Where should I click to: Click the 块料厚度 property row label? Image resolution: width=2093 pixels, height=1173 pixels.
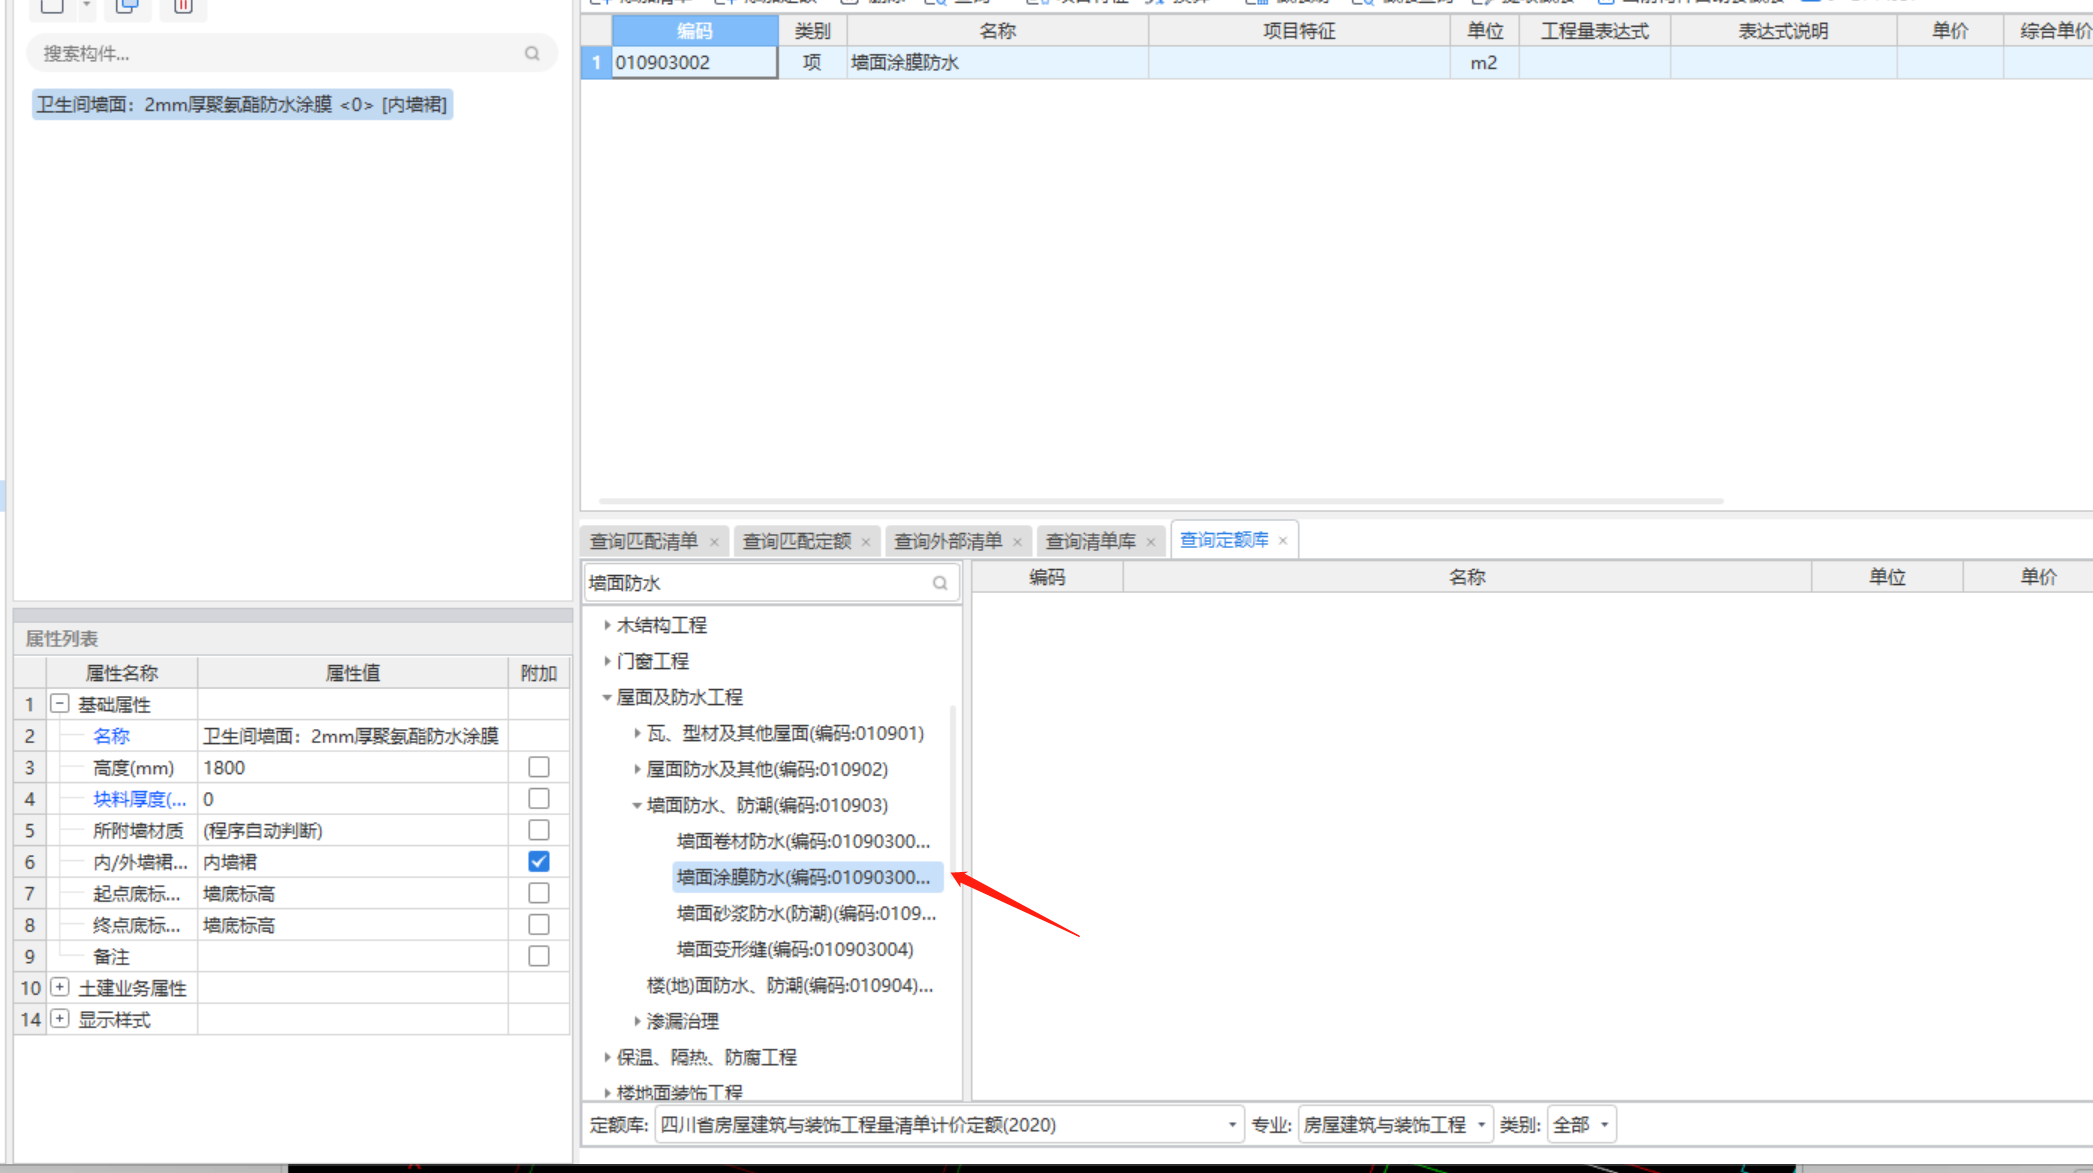(139, 798)
